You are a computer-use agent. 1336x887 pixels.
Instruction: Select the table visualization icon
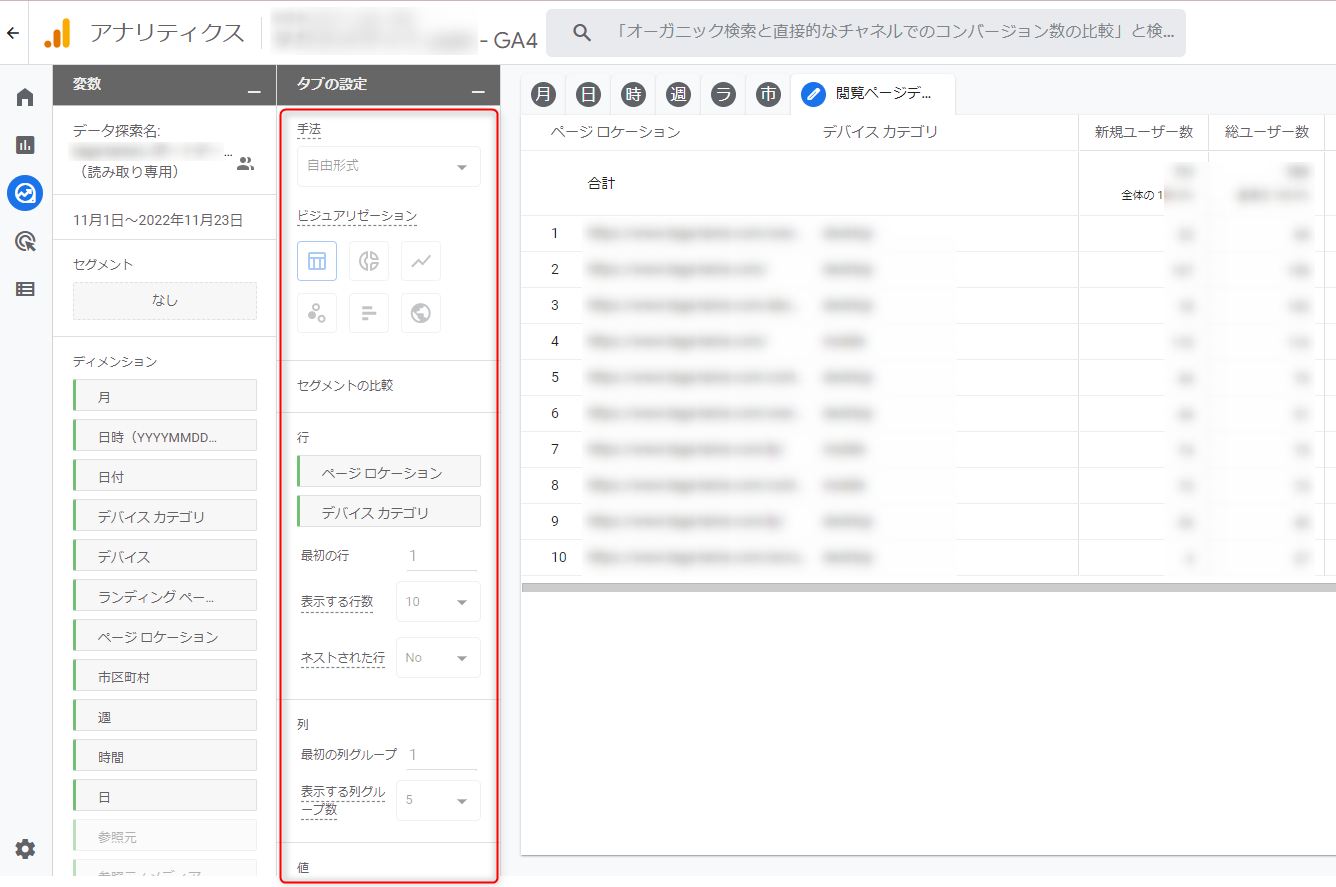pyautogui.click(x=317, y=261)
